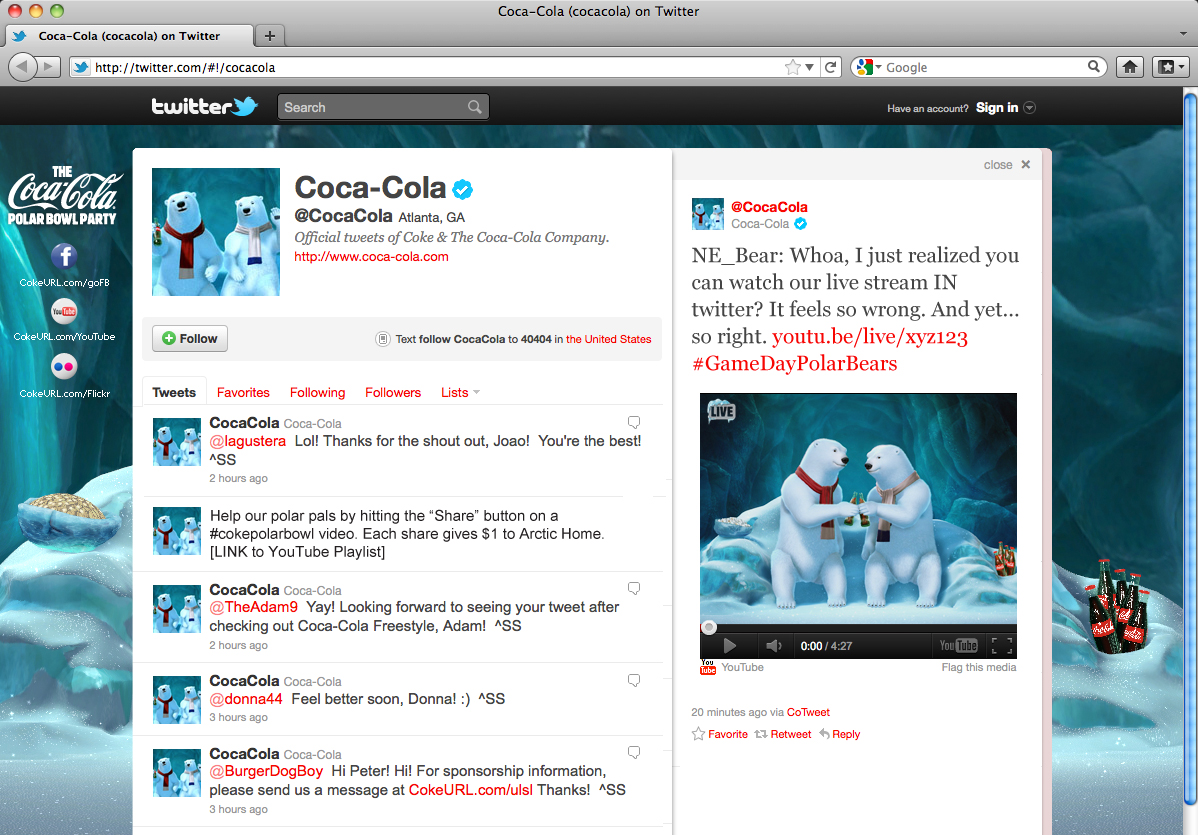Mute the video with speaker icon

(773, 646)
